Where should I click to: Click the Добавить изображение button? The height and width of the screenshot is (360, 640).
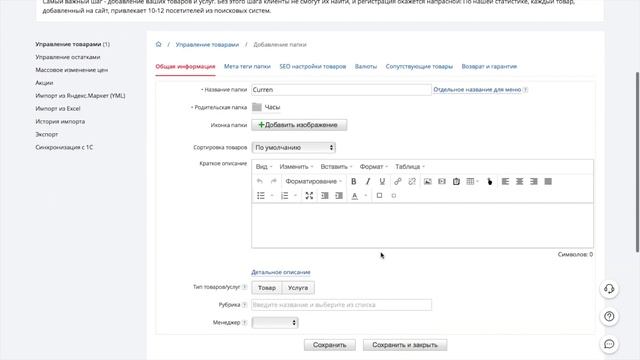click(299, 125)
